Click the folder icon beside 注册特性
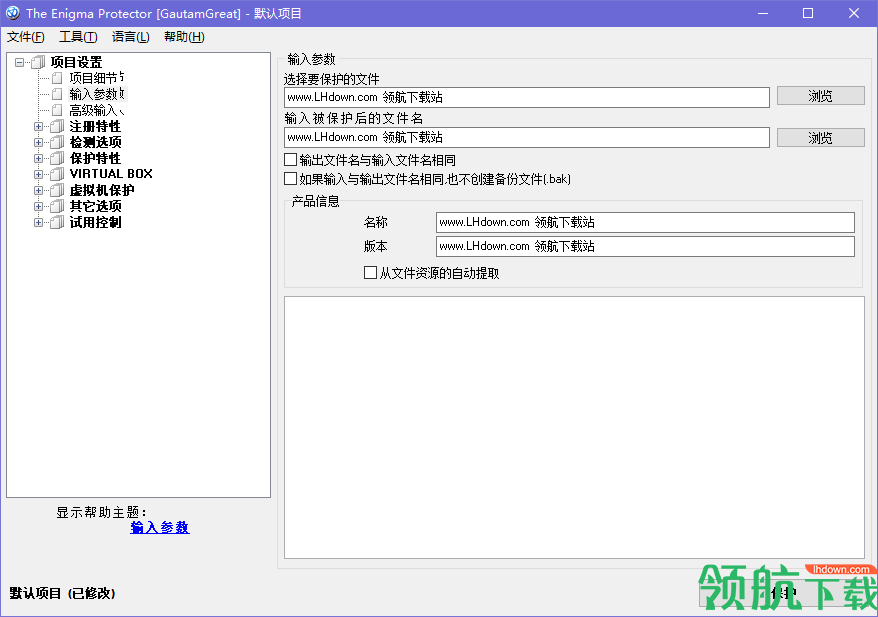 [x=57, y=126]
